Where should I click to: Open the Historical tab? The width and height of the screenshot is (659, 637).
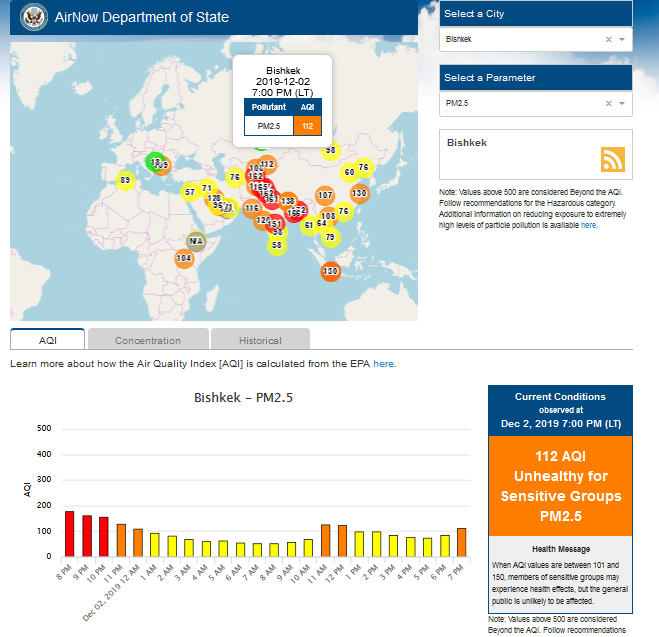click(x=260, y=340)
